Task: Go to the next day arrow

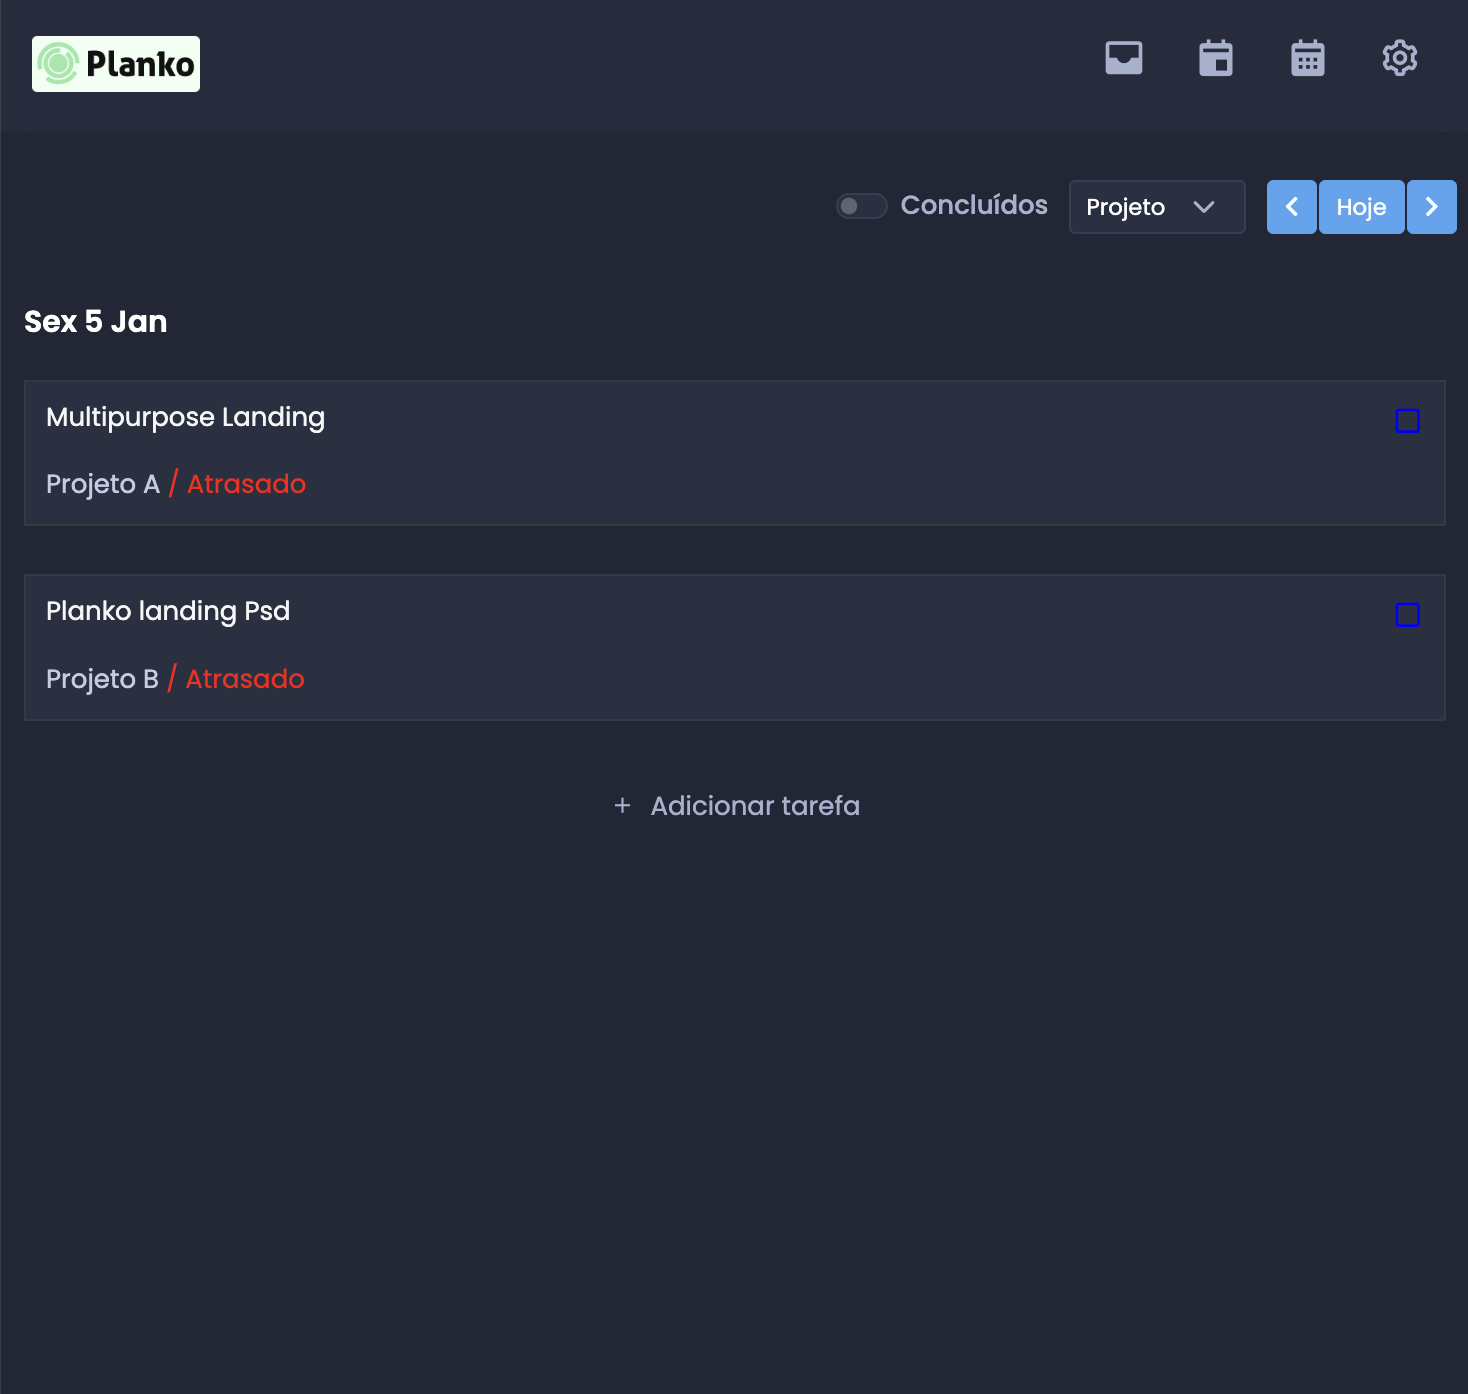Action: [1431, 207]
